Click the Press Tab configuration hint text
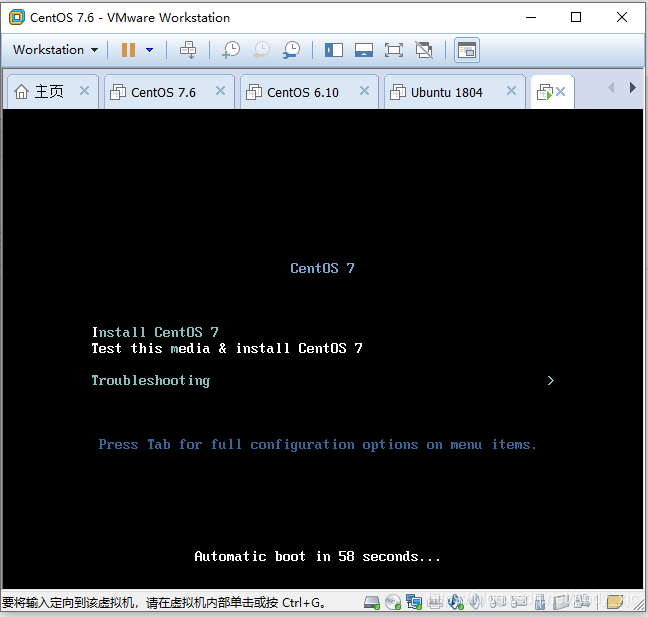The height and width of the screenshot is (617, 648). 317,445
